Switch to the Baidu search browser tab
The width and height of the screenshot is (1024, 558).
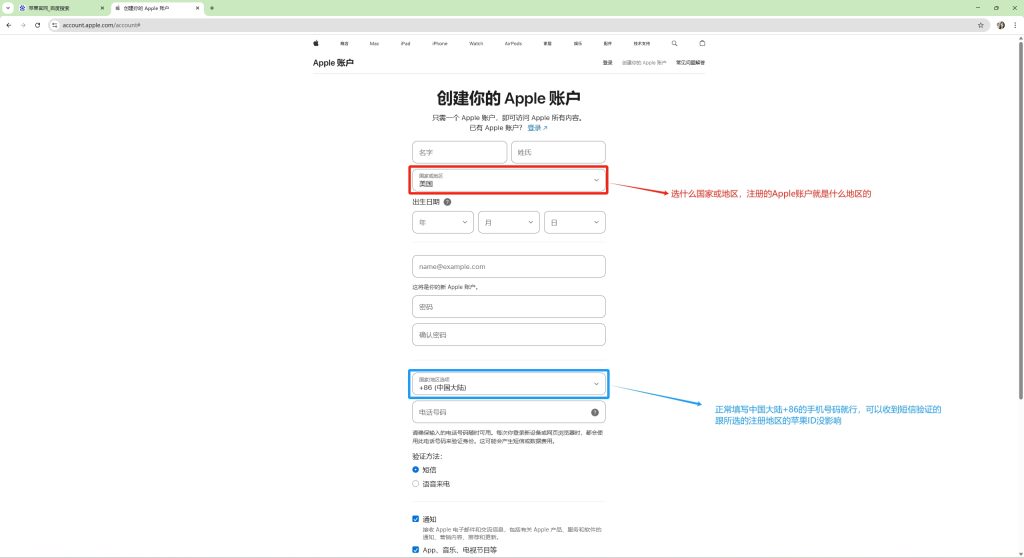[x=61, y=8]
